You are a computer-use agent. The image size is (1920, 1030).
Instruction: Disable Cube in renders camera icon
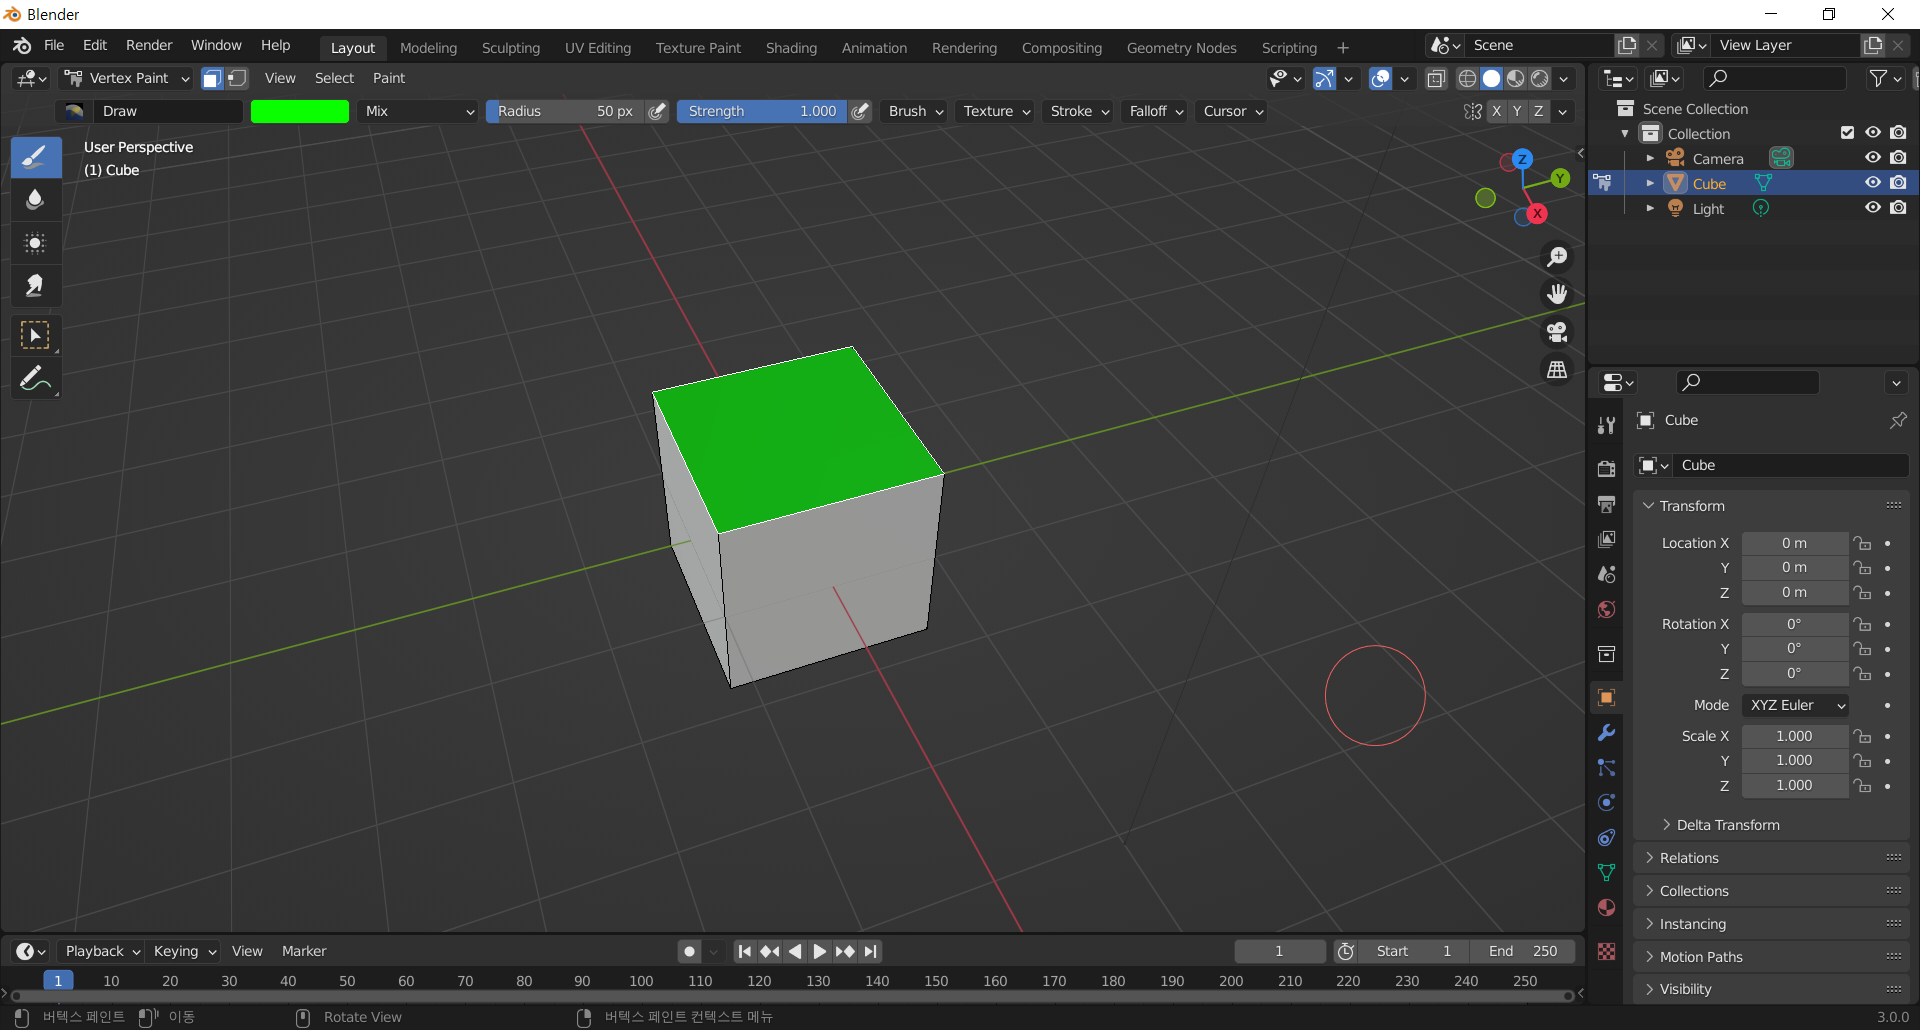coord(1898,183)
